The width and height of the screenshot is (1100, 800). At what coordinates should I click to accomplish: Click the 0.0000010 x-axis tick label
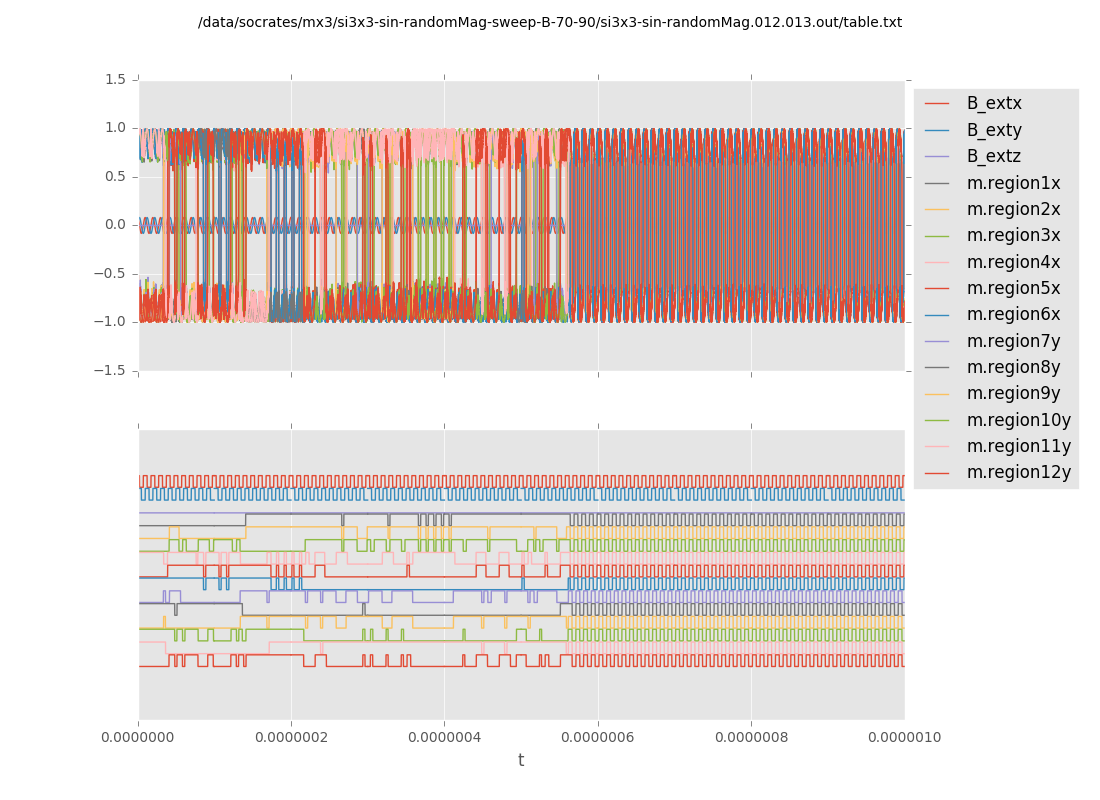click(904, 738)
